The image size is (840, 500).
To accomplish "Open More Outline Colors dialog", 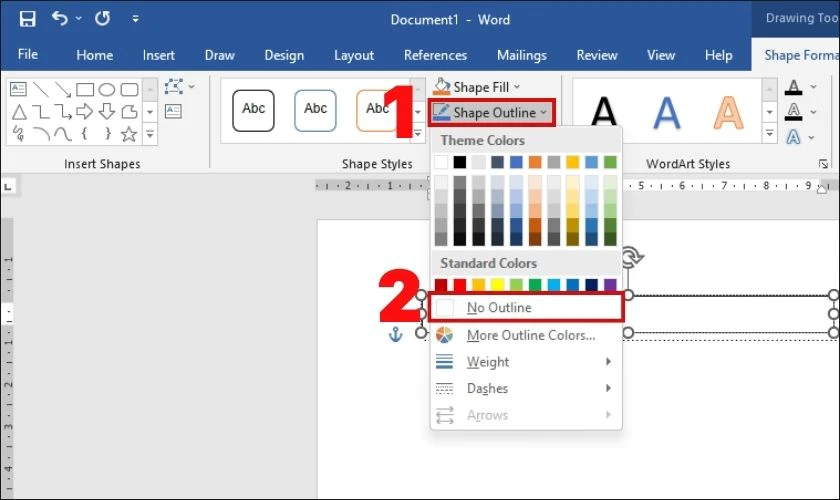I will click(x=526, y=335).
